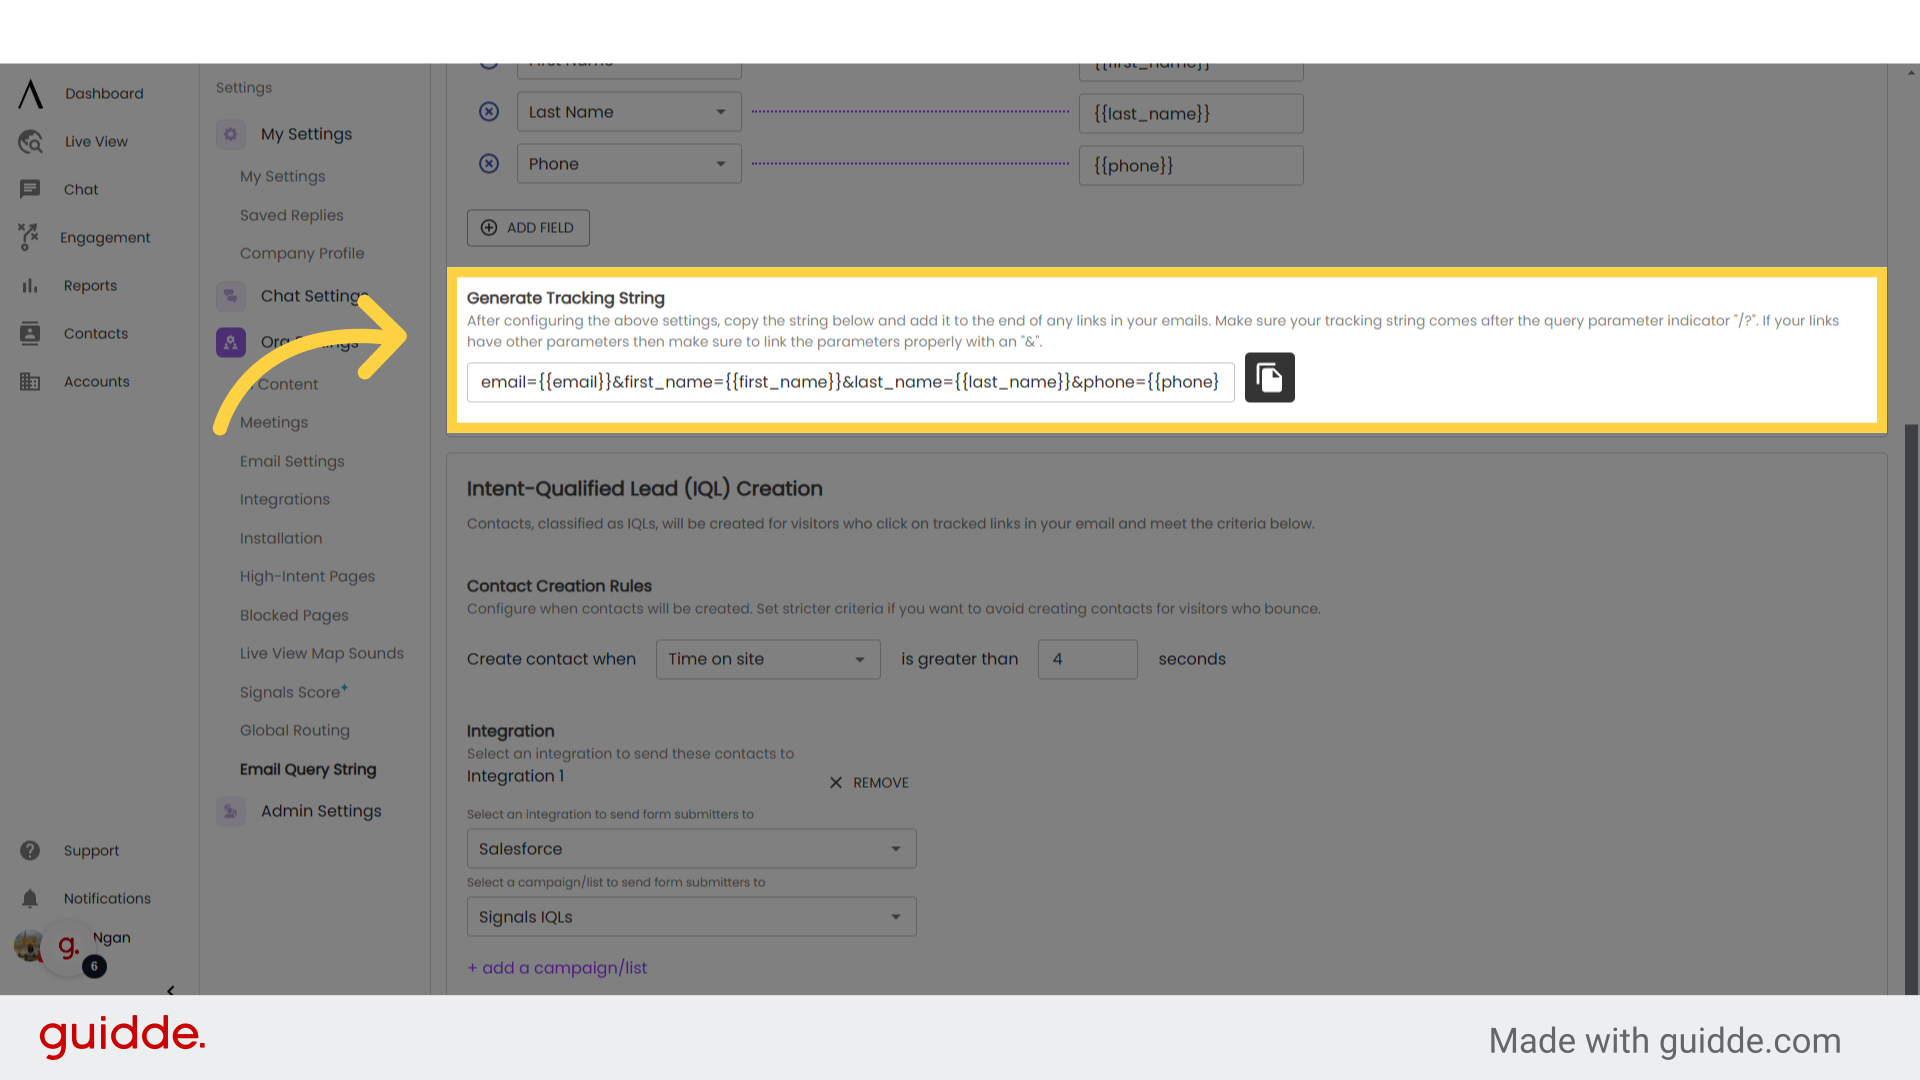Click REMOVE for Integration 1
The height and width of the screenshot is (1080, 1920).
click(869, 783)
